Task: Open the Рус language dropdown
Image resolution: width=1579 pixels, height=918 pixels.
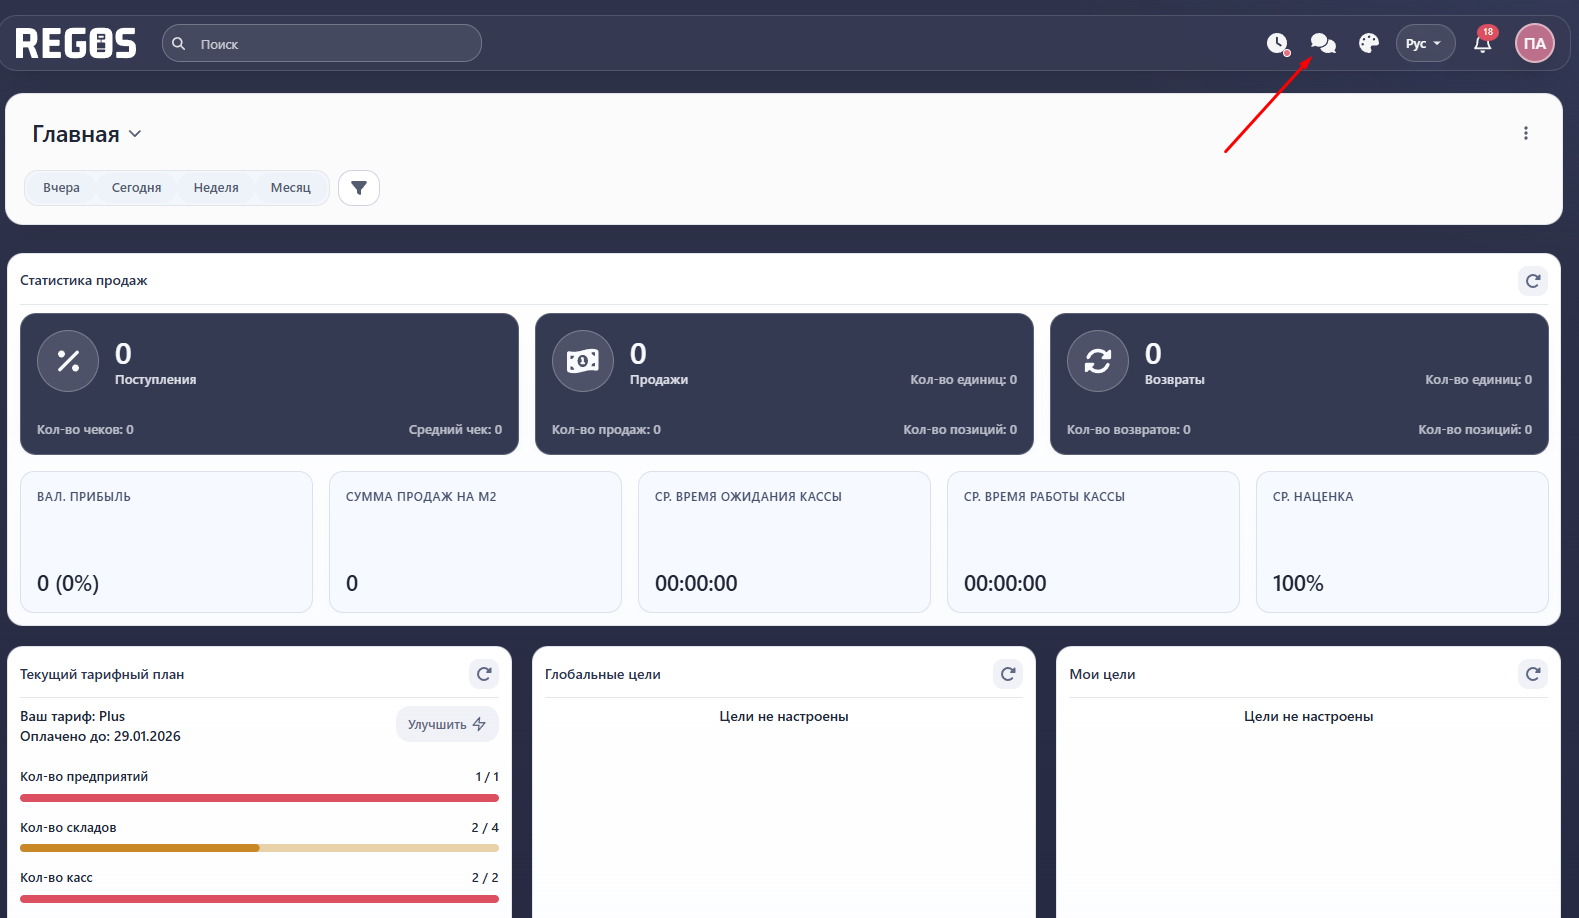Action: tap(1424, 43)
